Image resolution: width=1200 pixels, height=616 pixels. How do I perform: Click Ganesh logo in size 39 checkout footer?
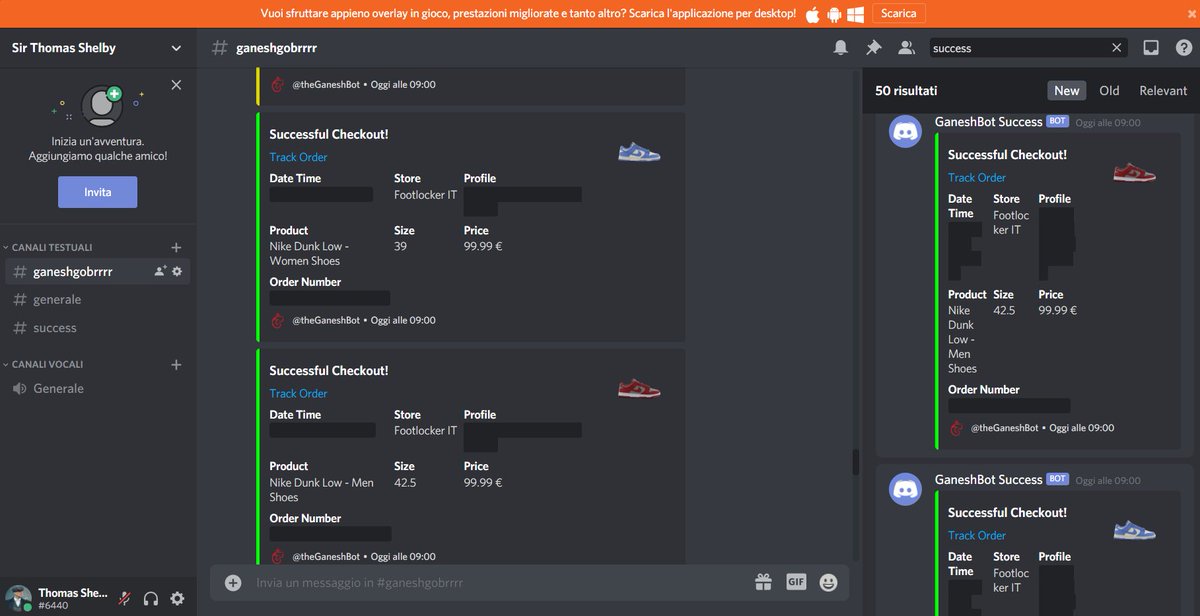[278, 320]
